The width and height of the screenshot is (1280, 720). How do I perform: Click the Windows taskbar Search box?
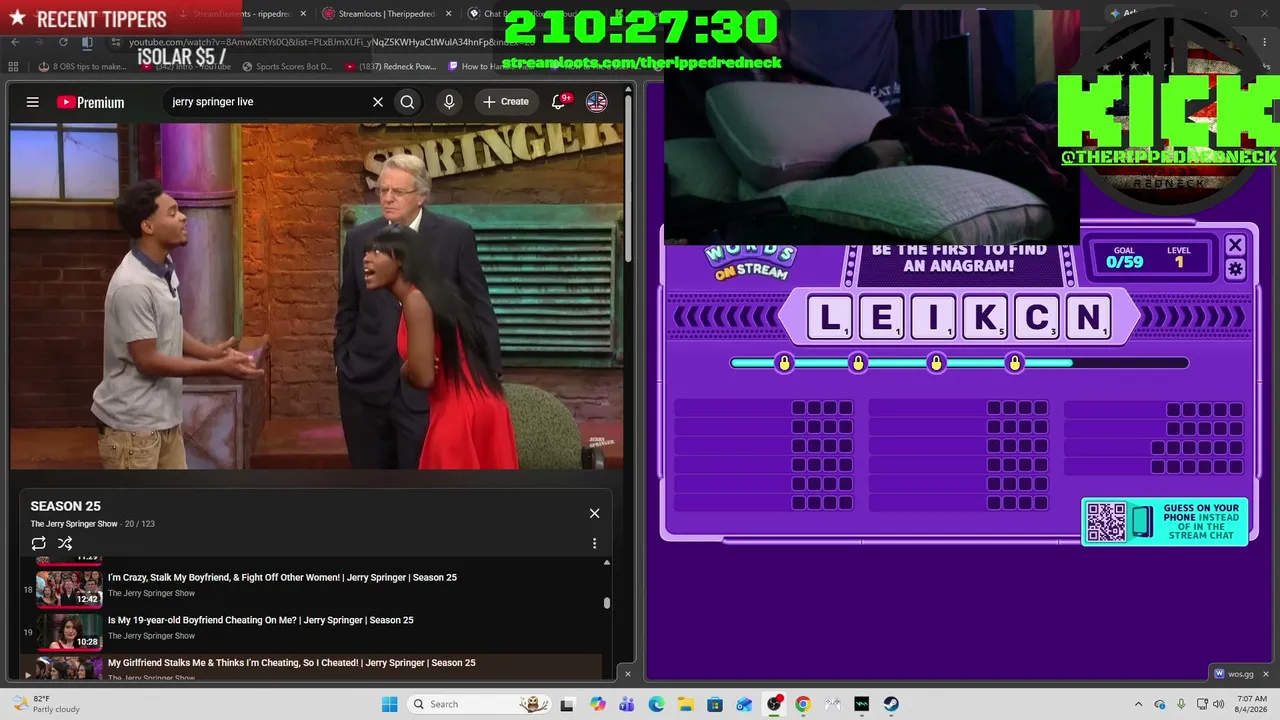click(478, 704)
